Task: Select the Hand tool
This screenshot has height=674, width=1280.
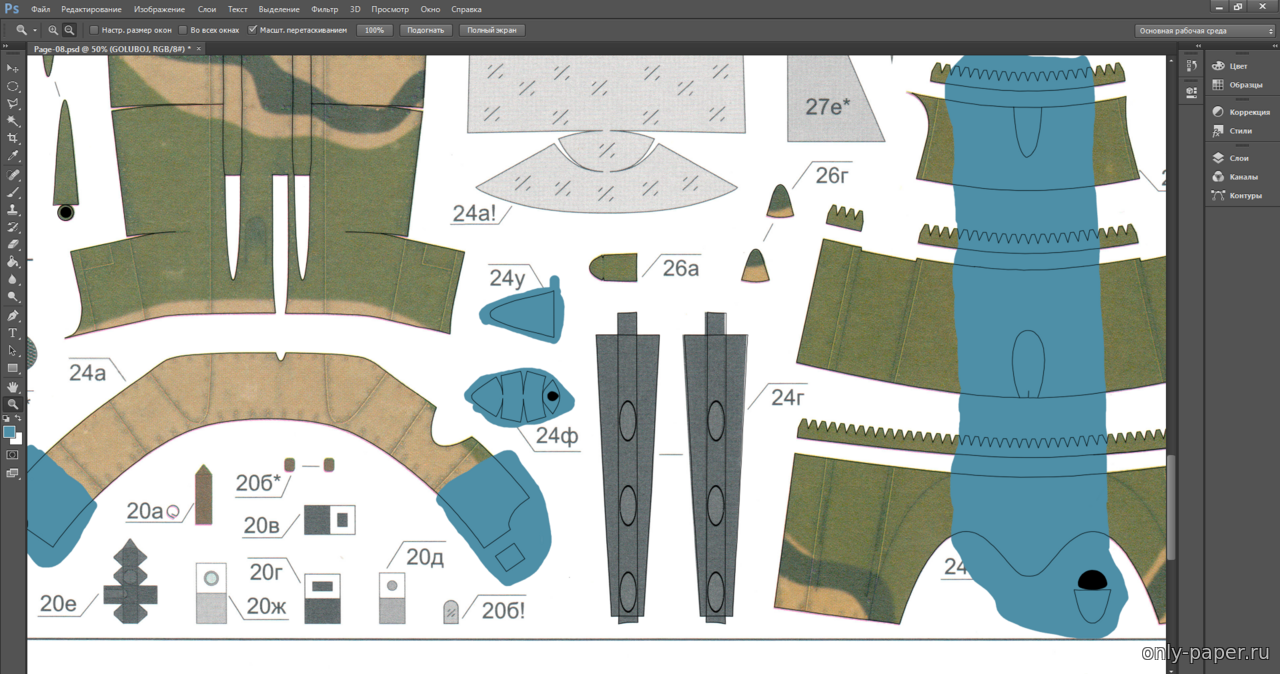Action: pos(13,386)
